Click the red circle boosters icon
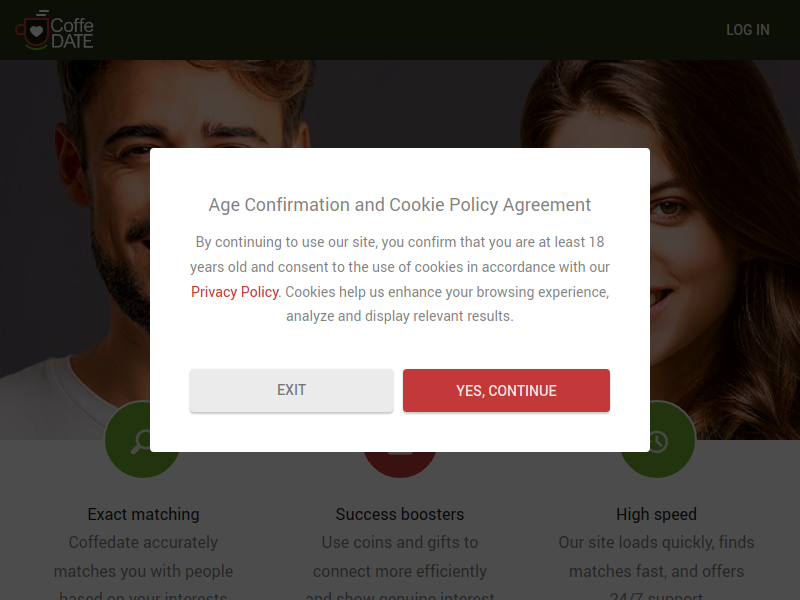The height and width of the screenshot is (600, 800). click(400, 464)
